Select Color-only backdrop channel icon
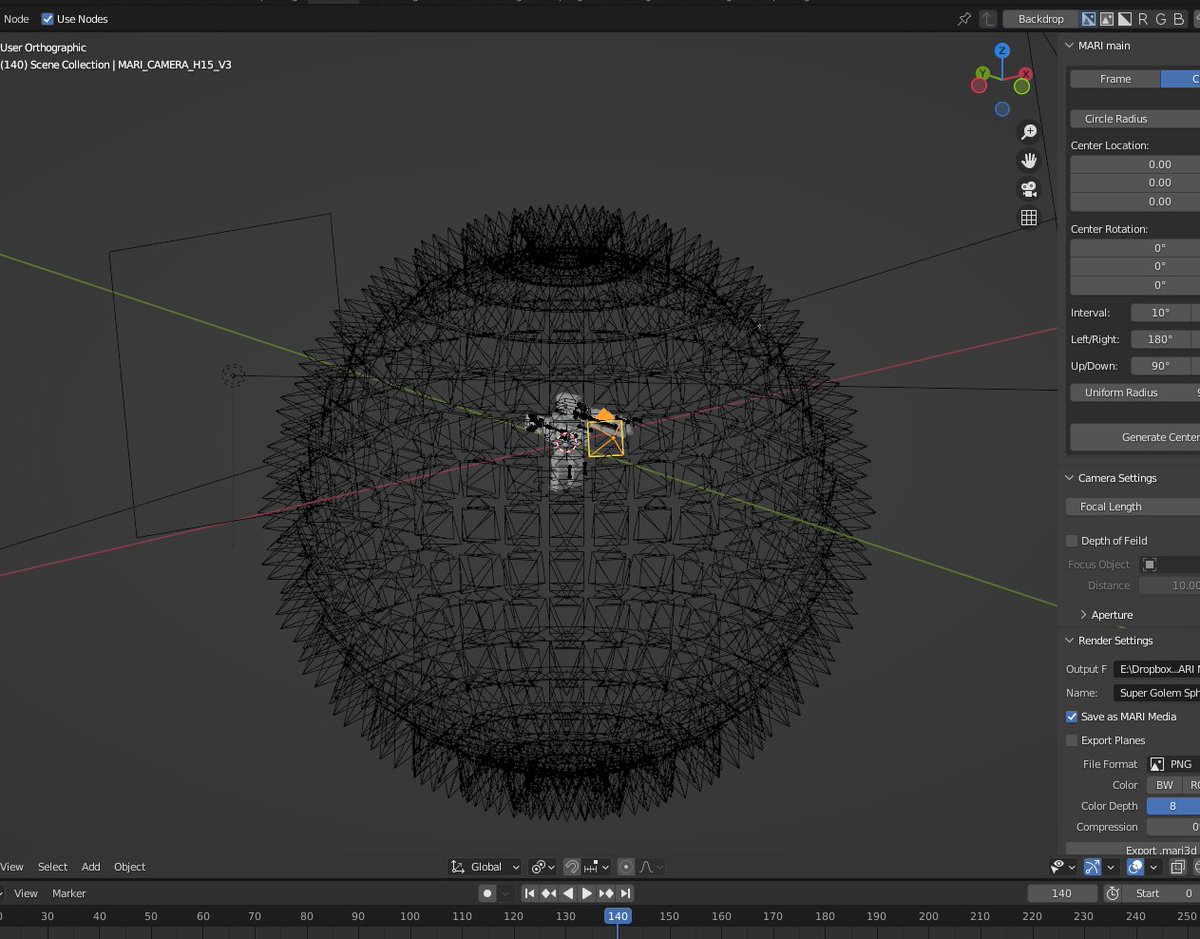The width and height of the screenshot is (1200, 939). point(1106,19)
